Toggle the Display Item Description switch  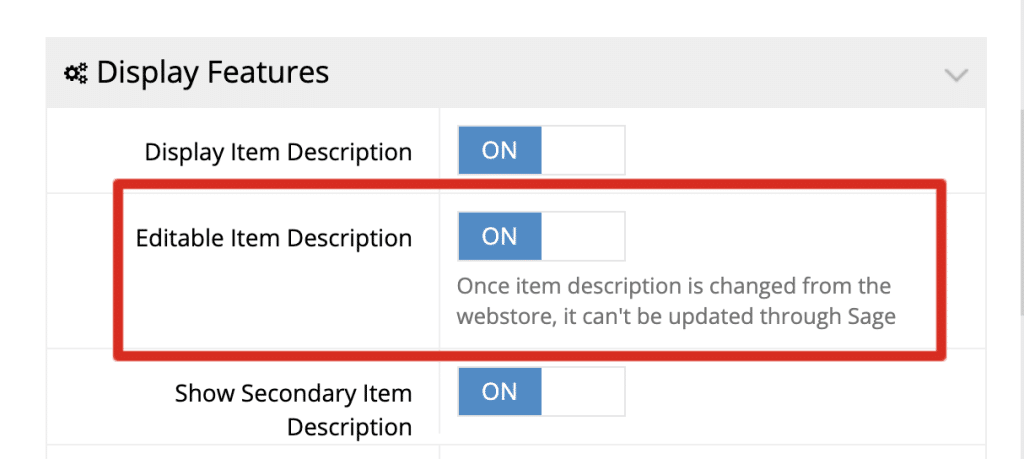pyautogui.click(x=541, y=150)
